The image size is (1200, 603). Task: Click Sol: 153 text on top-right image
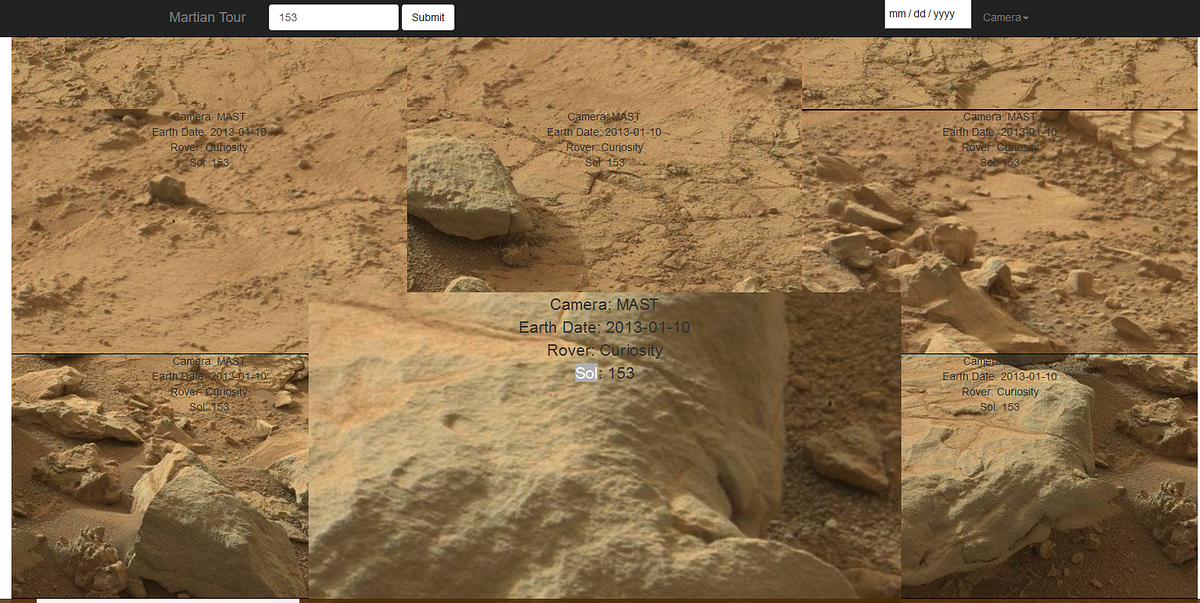[1002, 162]
